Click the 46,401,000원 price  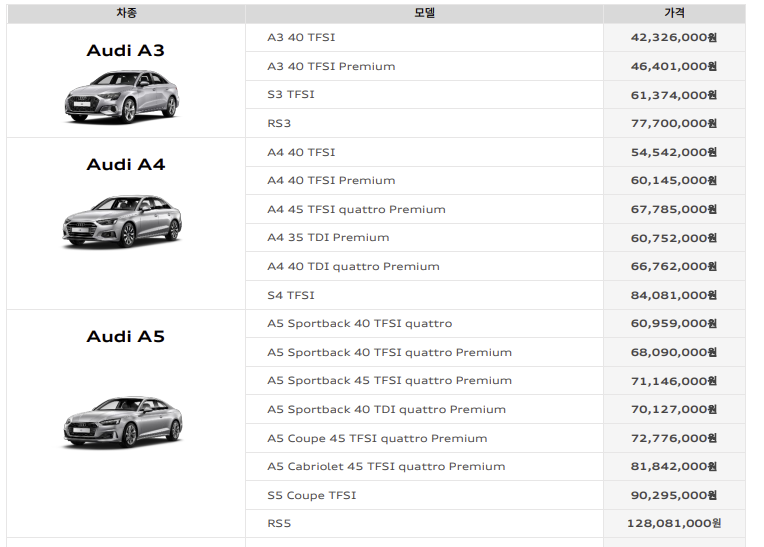click(674, 66)
